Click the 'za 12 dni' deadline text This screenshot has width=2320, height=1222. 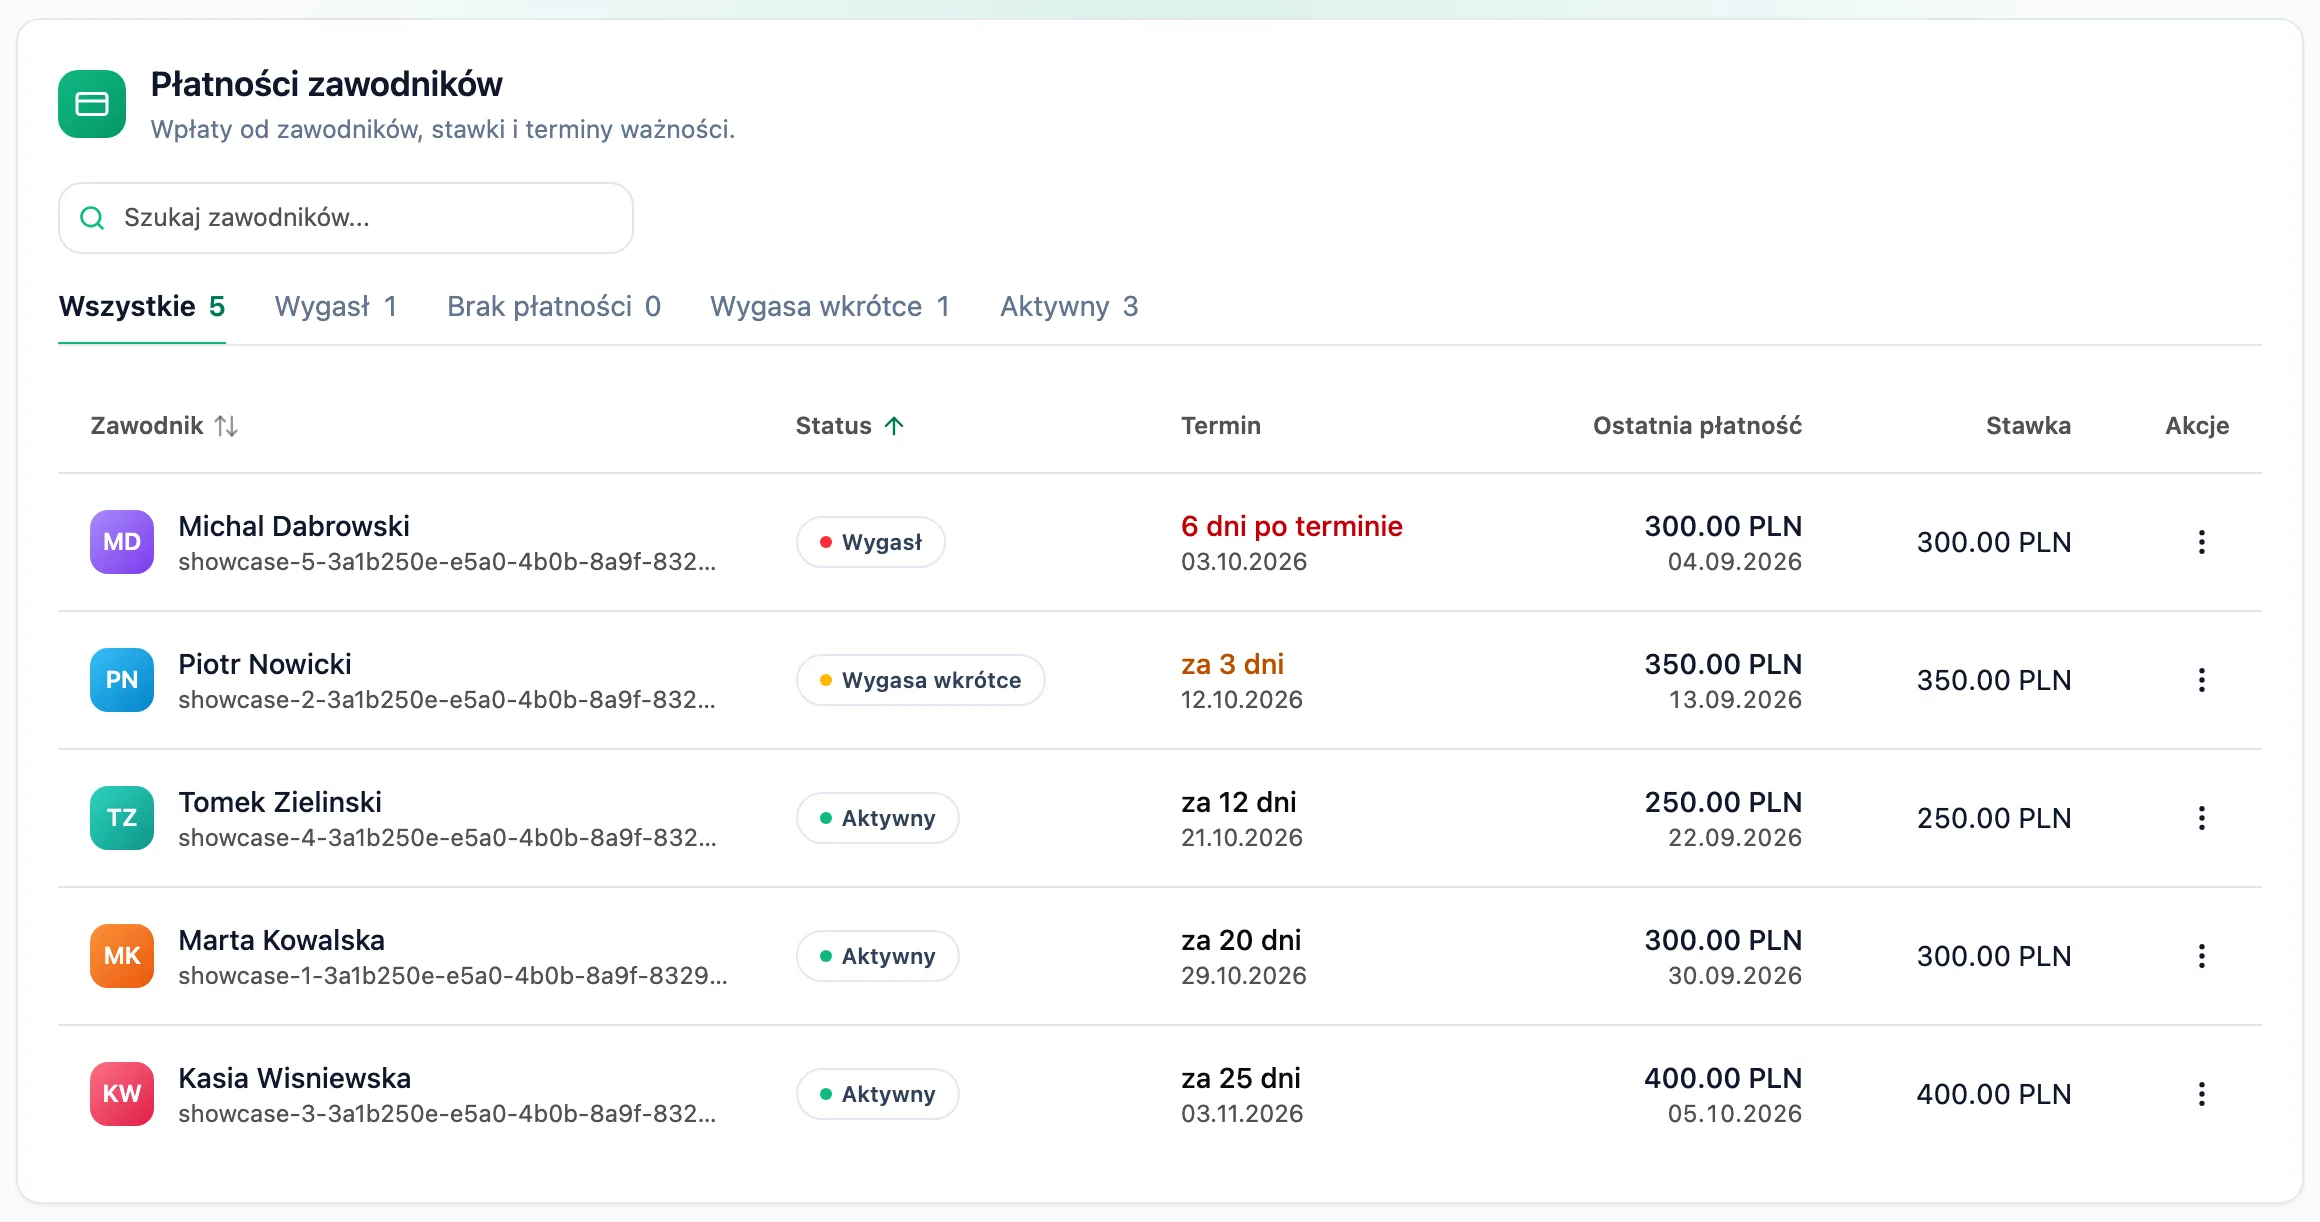click(x=1239, y=802)
